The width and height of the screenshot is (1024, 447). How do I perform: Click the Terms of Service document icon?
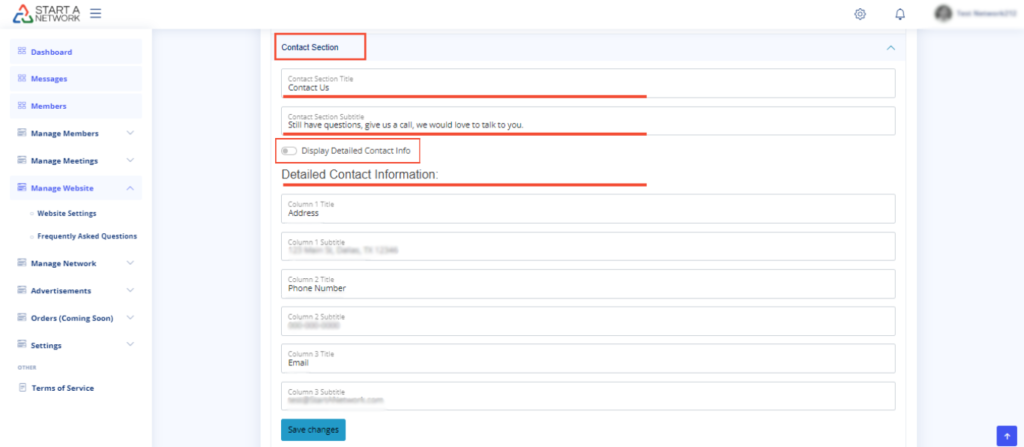tap(22, 387)
